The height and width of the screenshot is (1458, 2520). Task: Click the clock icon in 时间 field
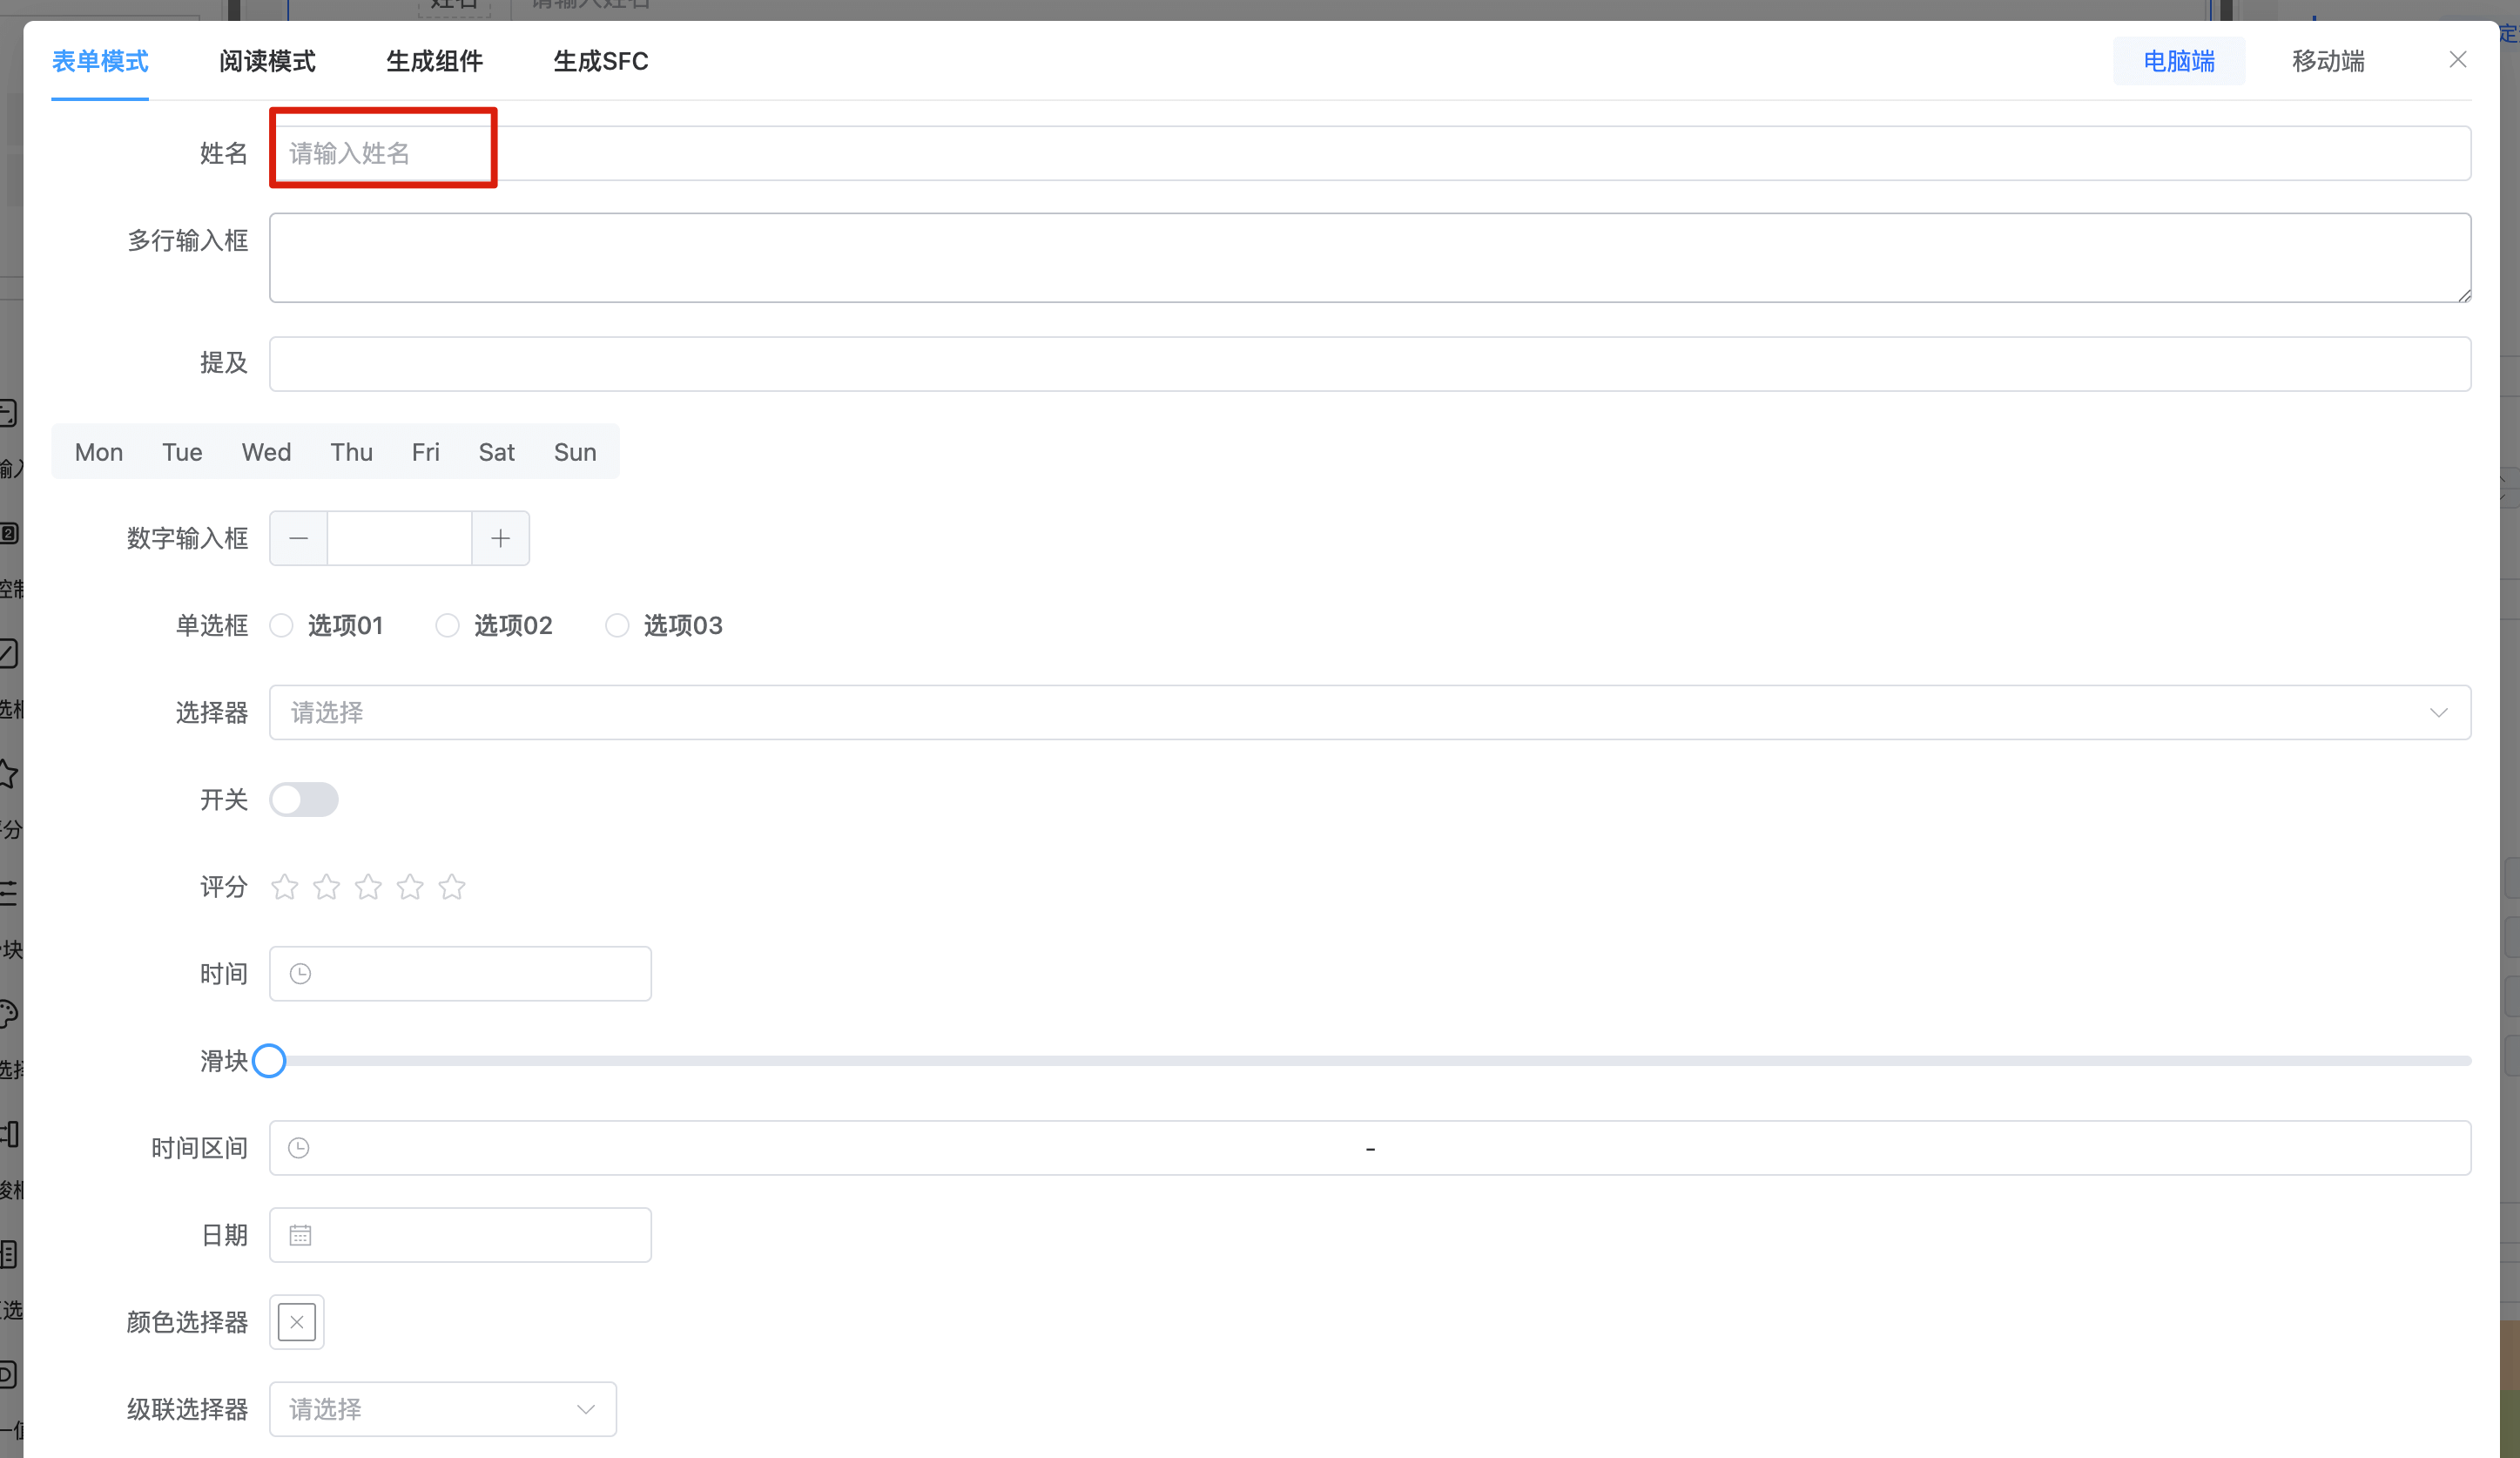[x=300, y=974]
